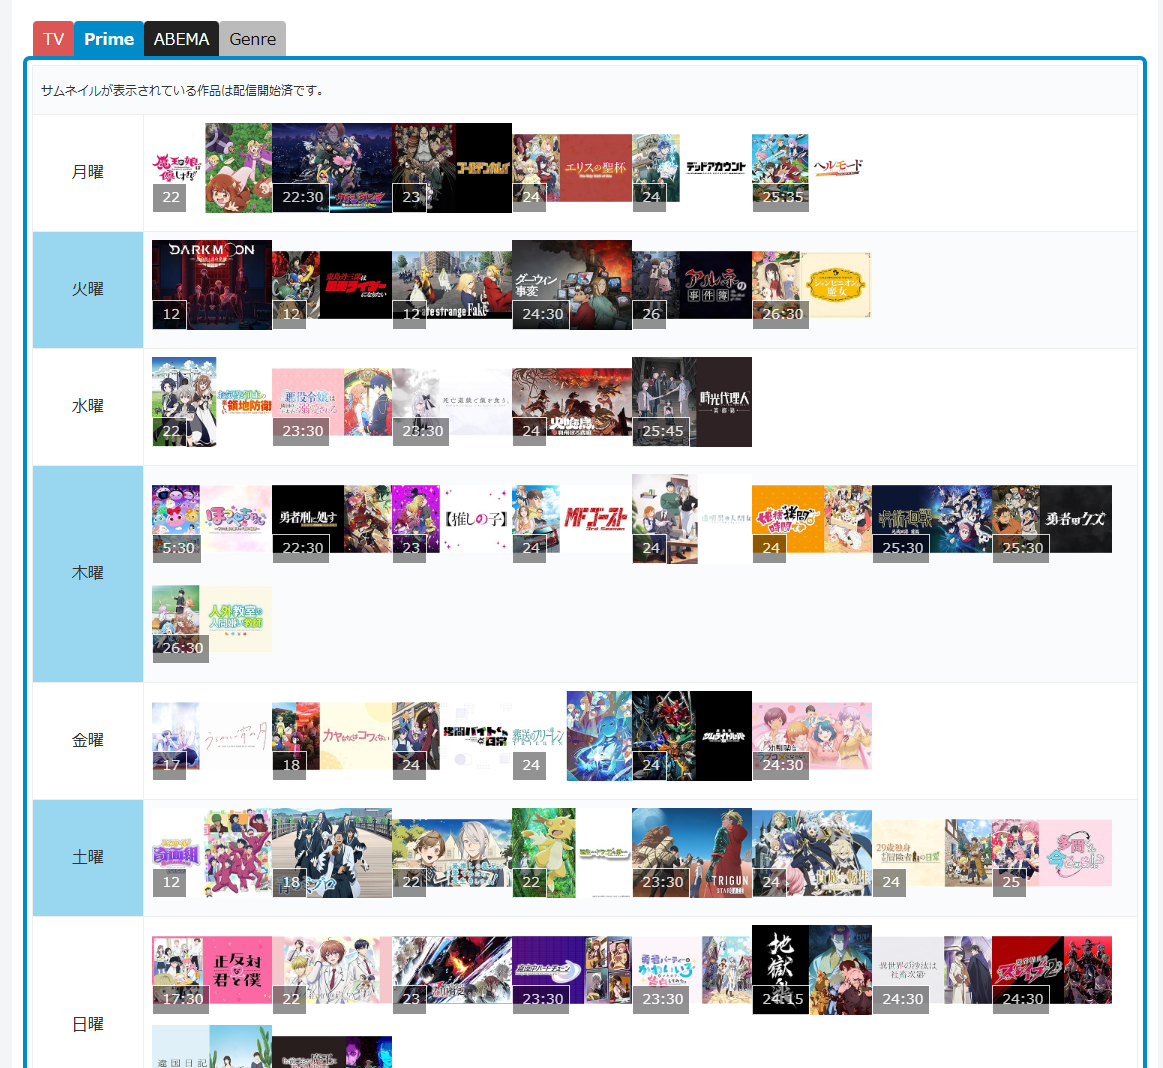The height and width of the screenshot is (1068, 1163).
Task: Select the Prime tab
Action: tap(109, 39)
